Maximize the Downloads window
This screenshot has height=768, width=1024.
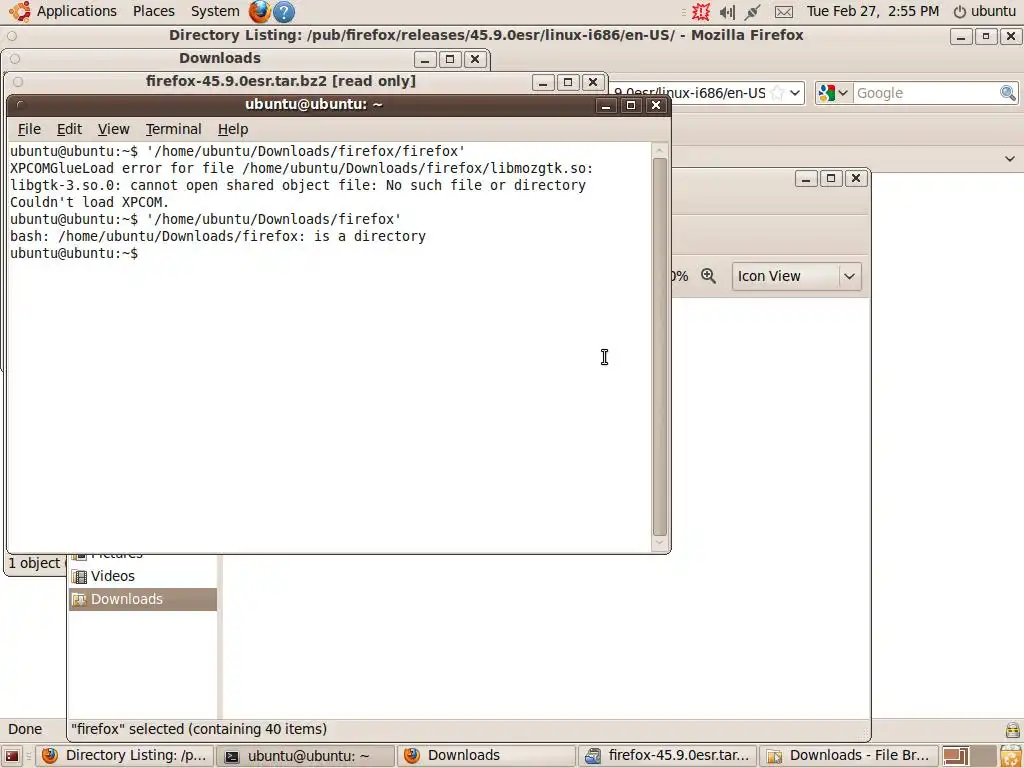pyautogui.click(x=450, y=59)
